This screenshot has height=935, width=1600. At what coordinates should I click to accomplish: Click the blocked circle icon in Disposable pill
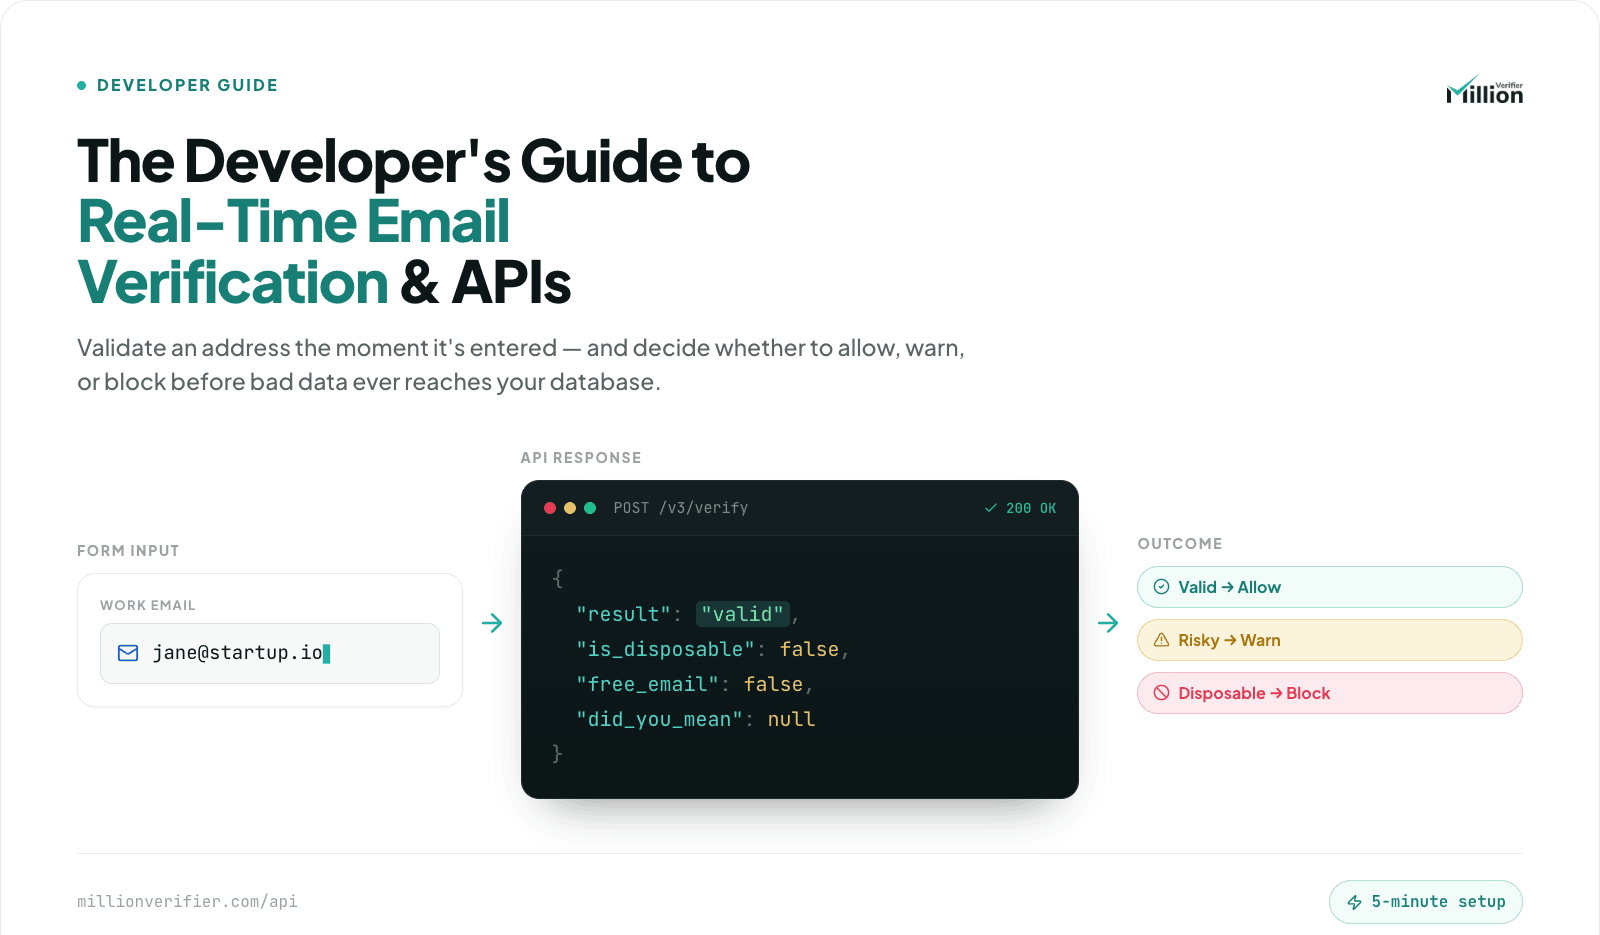[x=1162, y=693]
